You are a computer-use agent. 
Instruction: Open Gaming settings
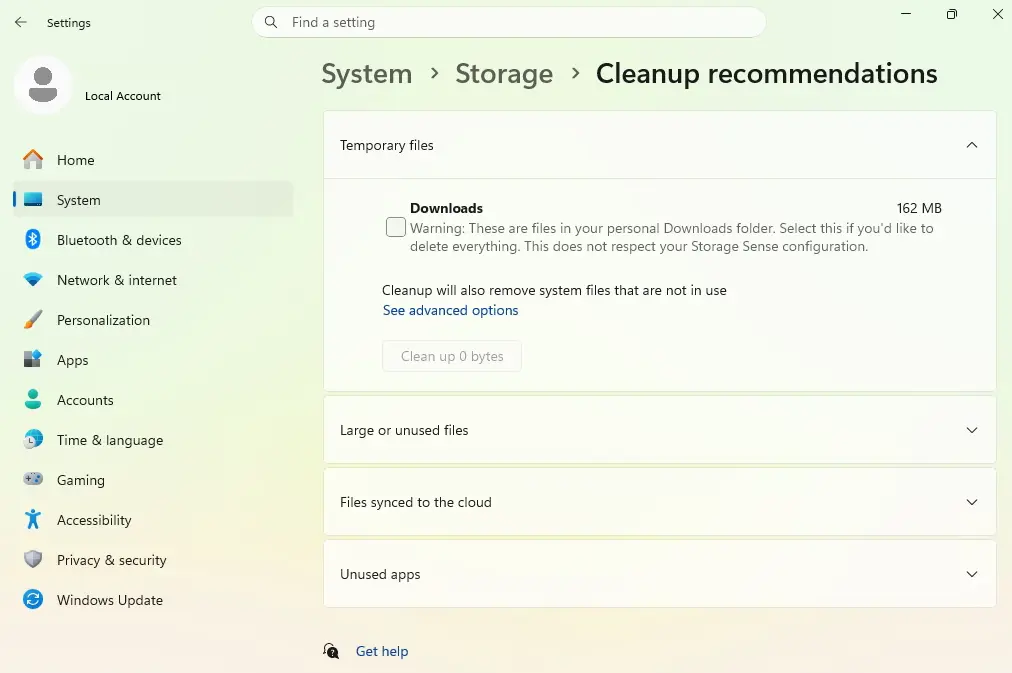click(x=153, y=479)
